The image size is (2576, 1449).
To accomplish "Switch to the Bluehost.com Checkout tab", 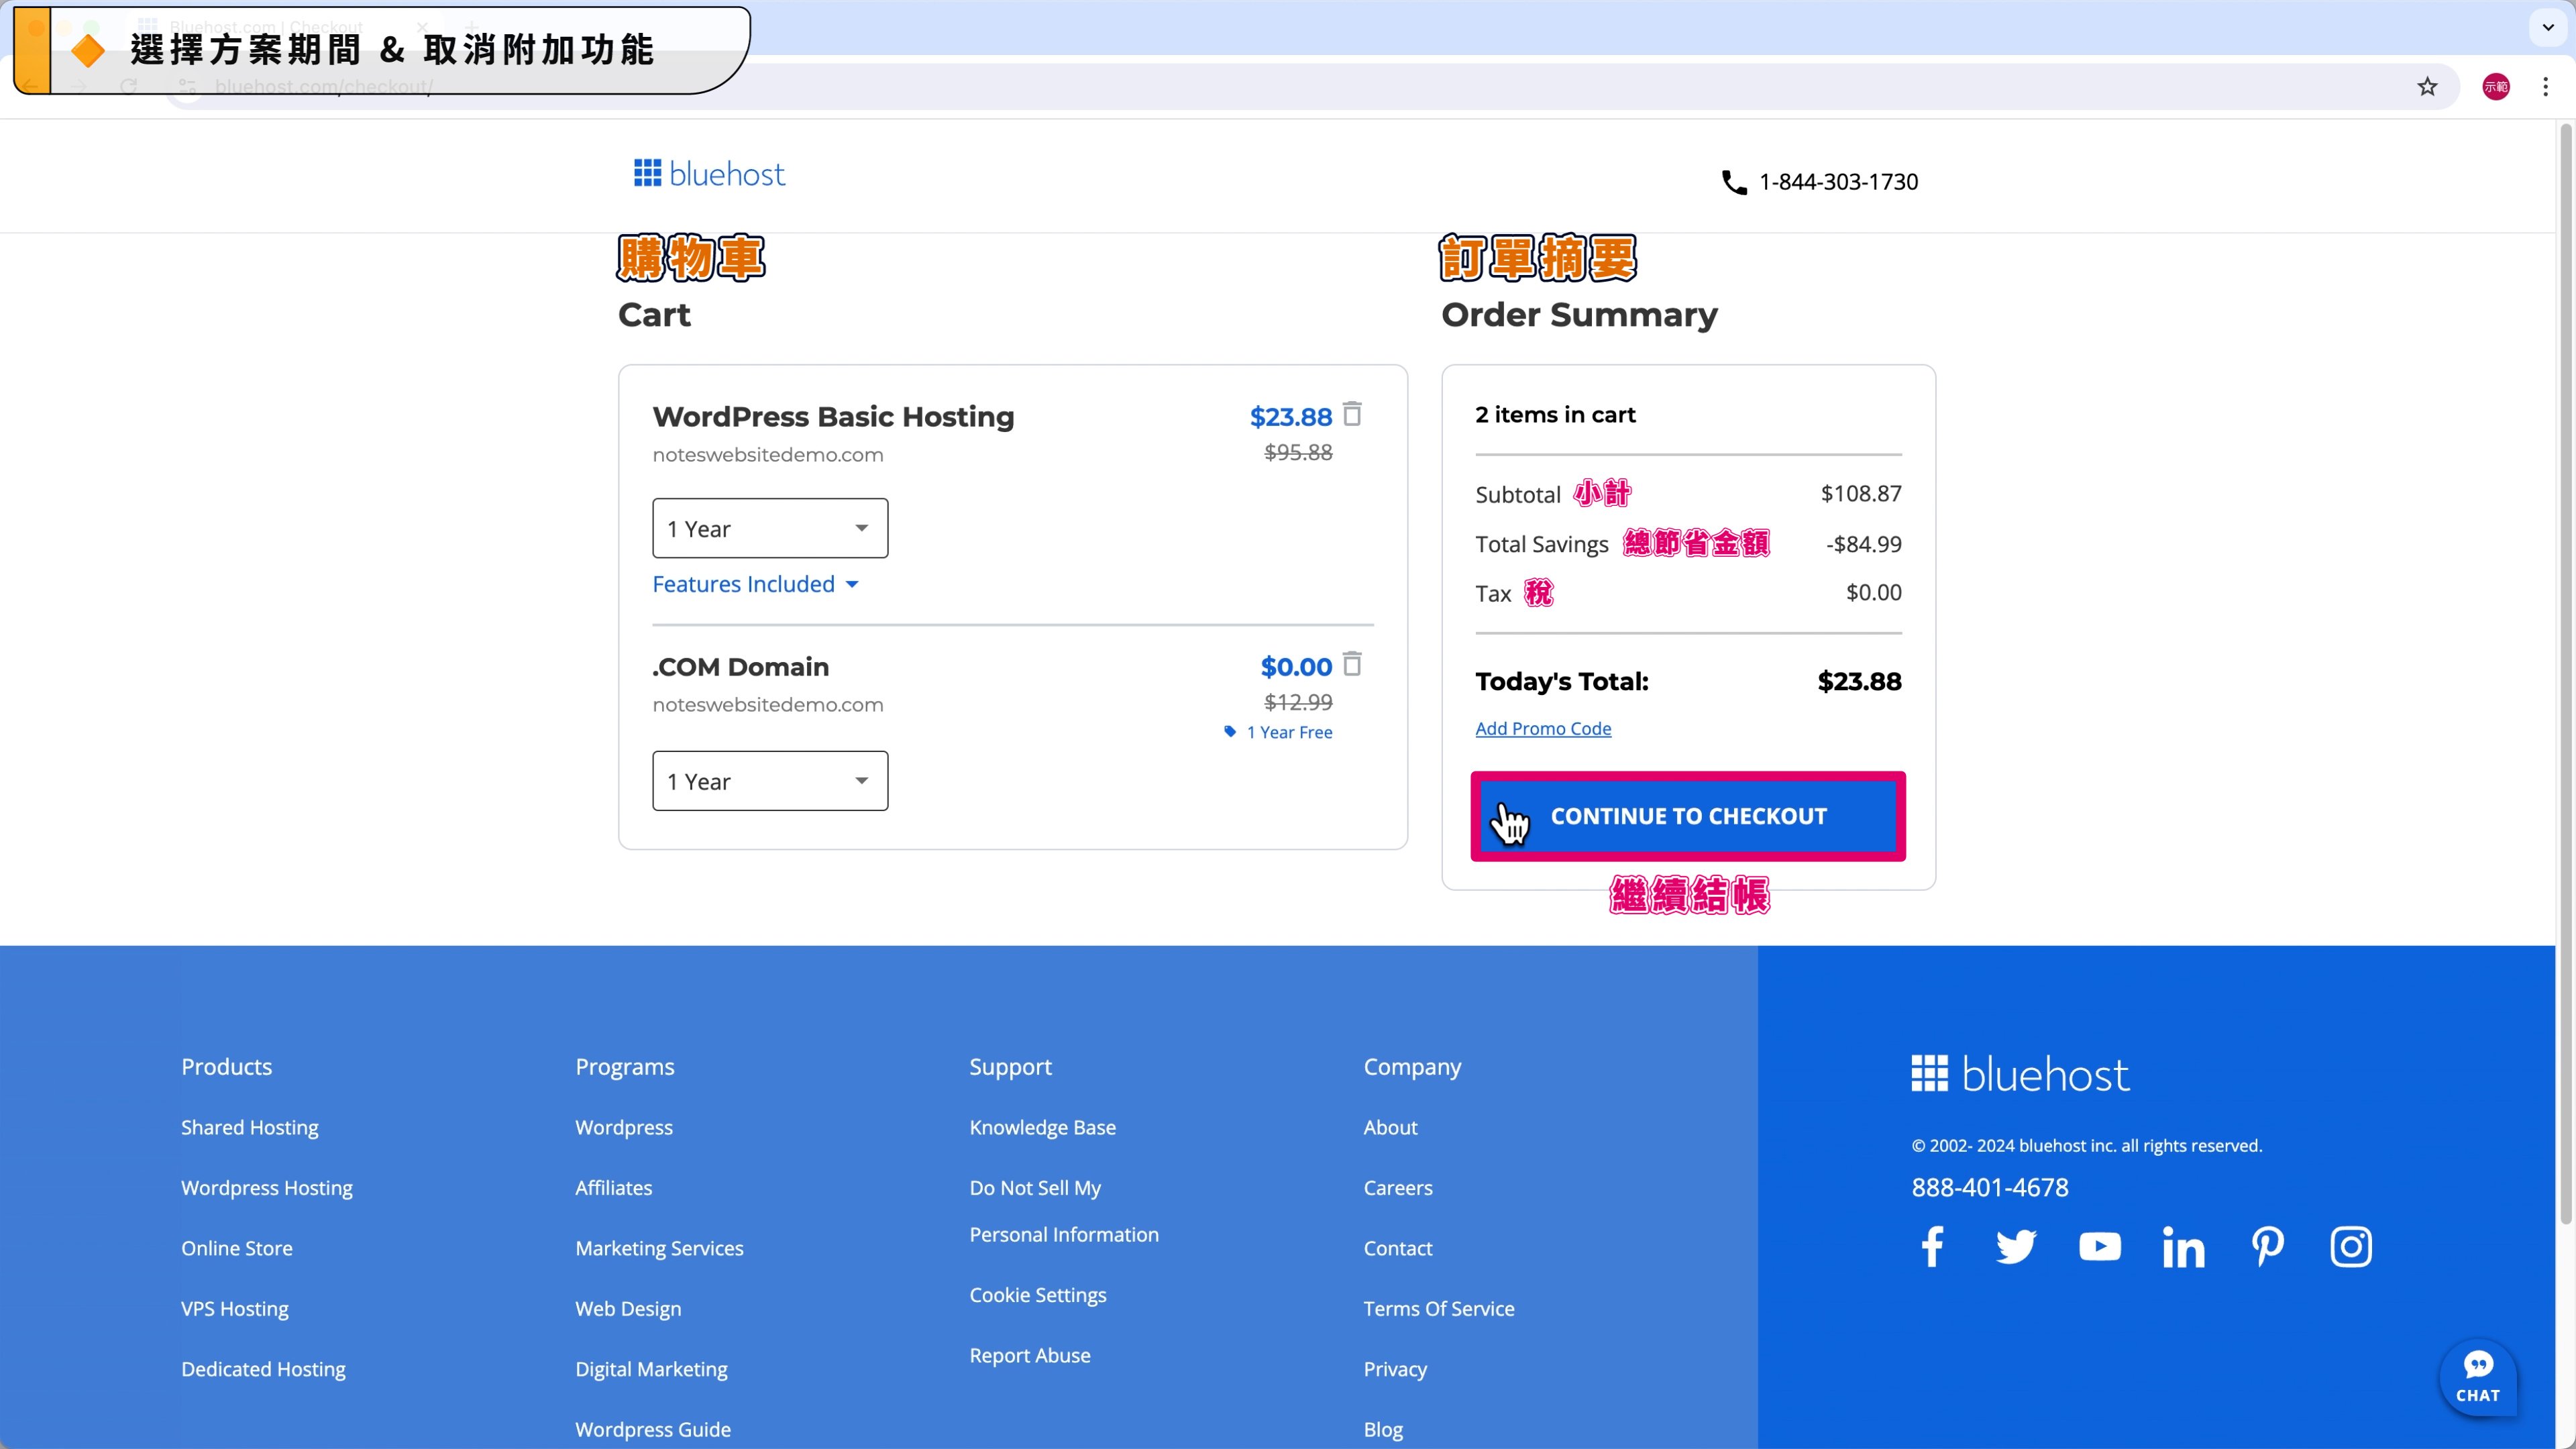I will pos(265,27).
